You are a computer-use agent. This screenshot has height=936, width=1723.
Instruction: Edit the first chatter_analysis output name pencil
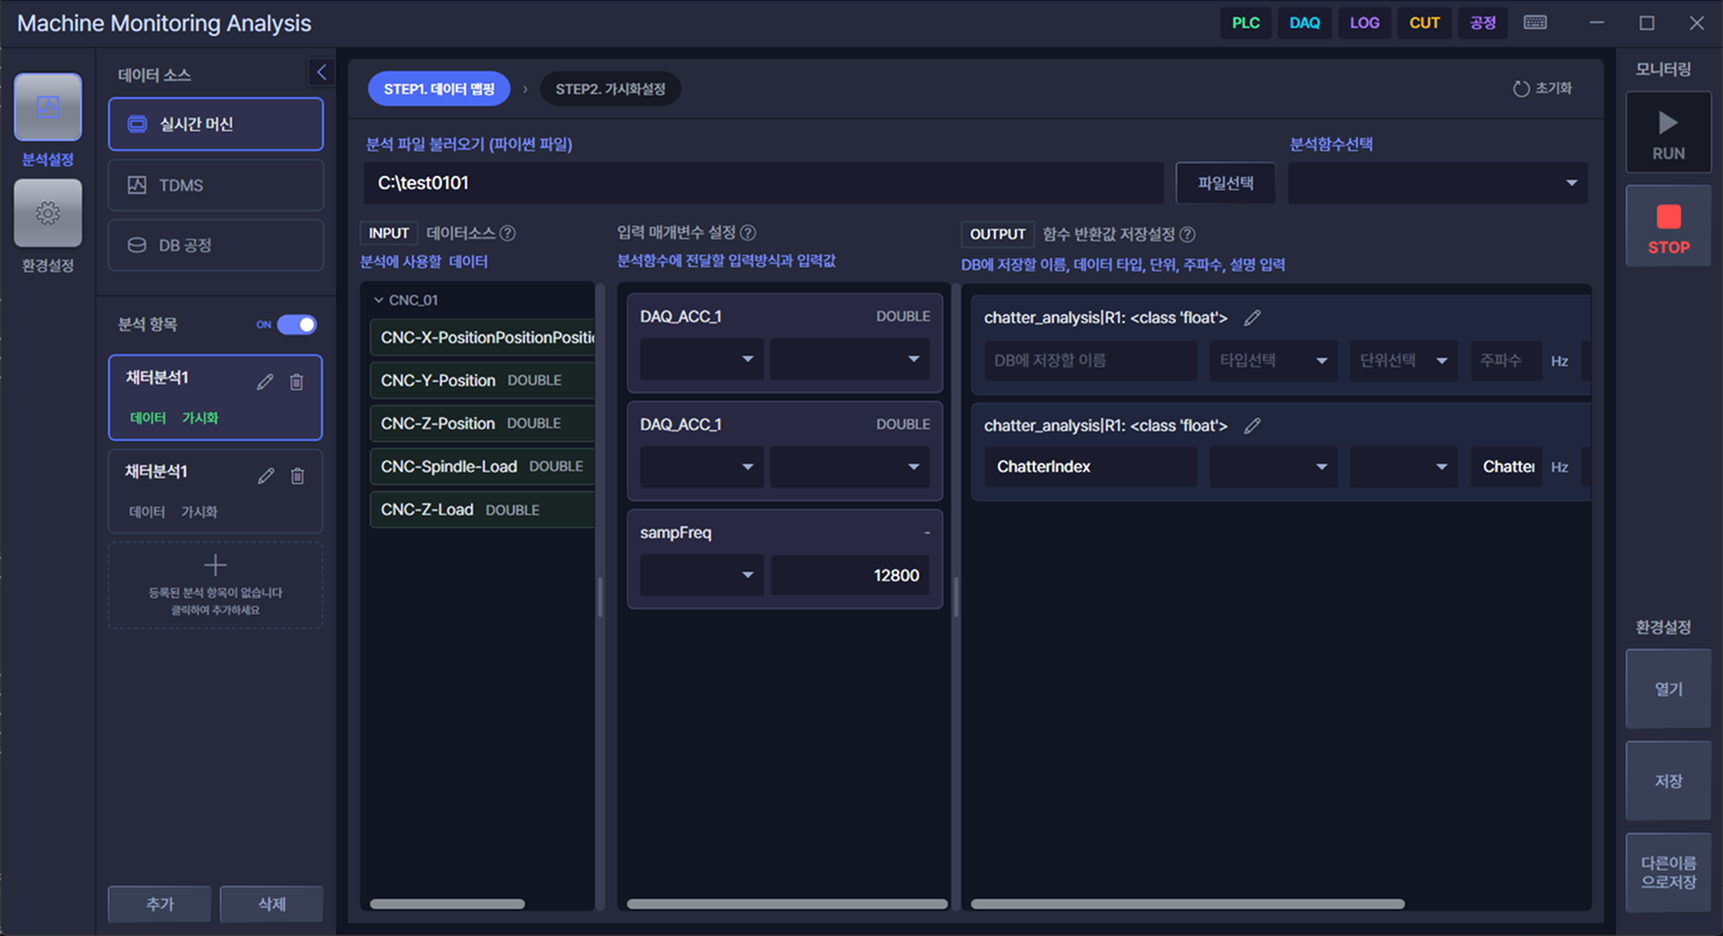coord(1252,318)
